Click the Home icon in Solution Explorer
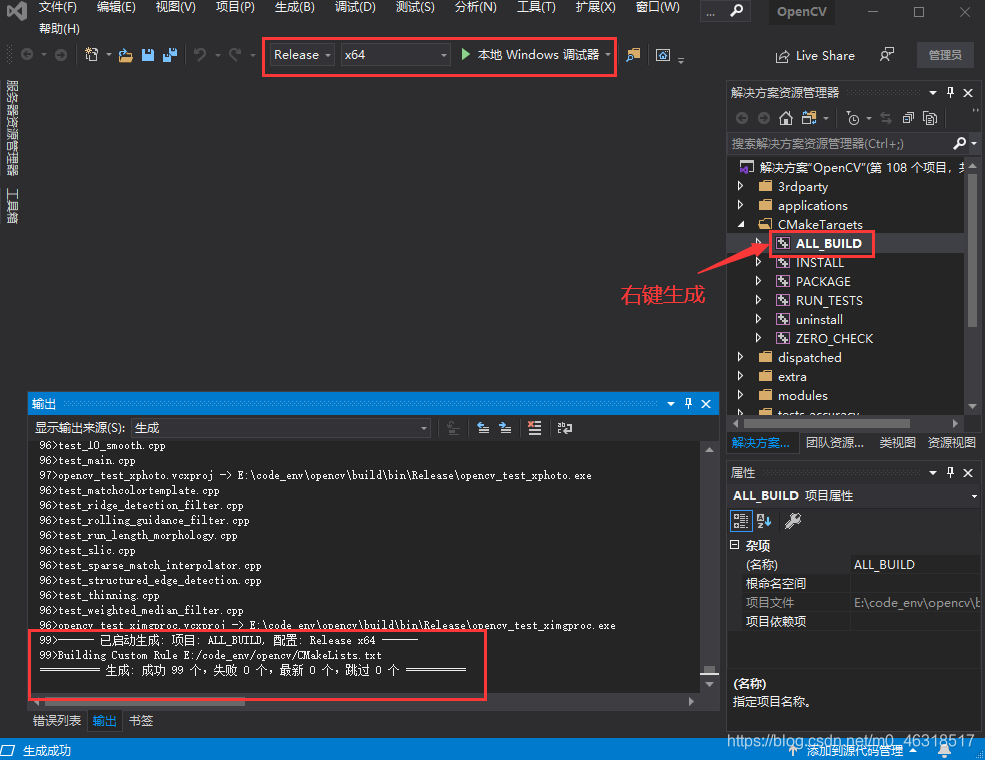The image size is (985, 760). [786, 117]
